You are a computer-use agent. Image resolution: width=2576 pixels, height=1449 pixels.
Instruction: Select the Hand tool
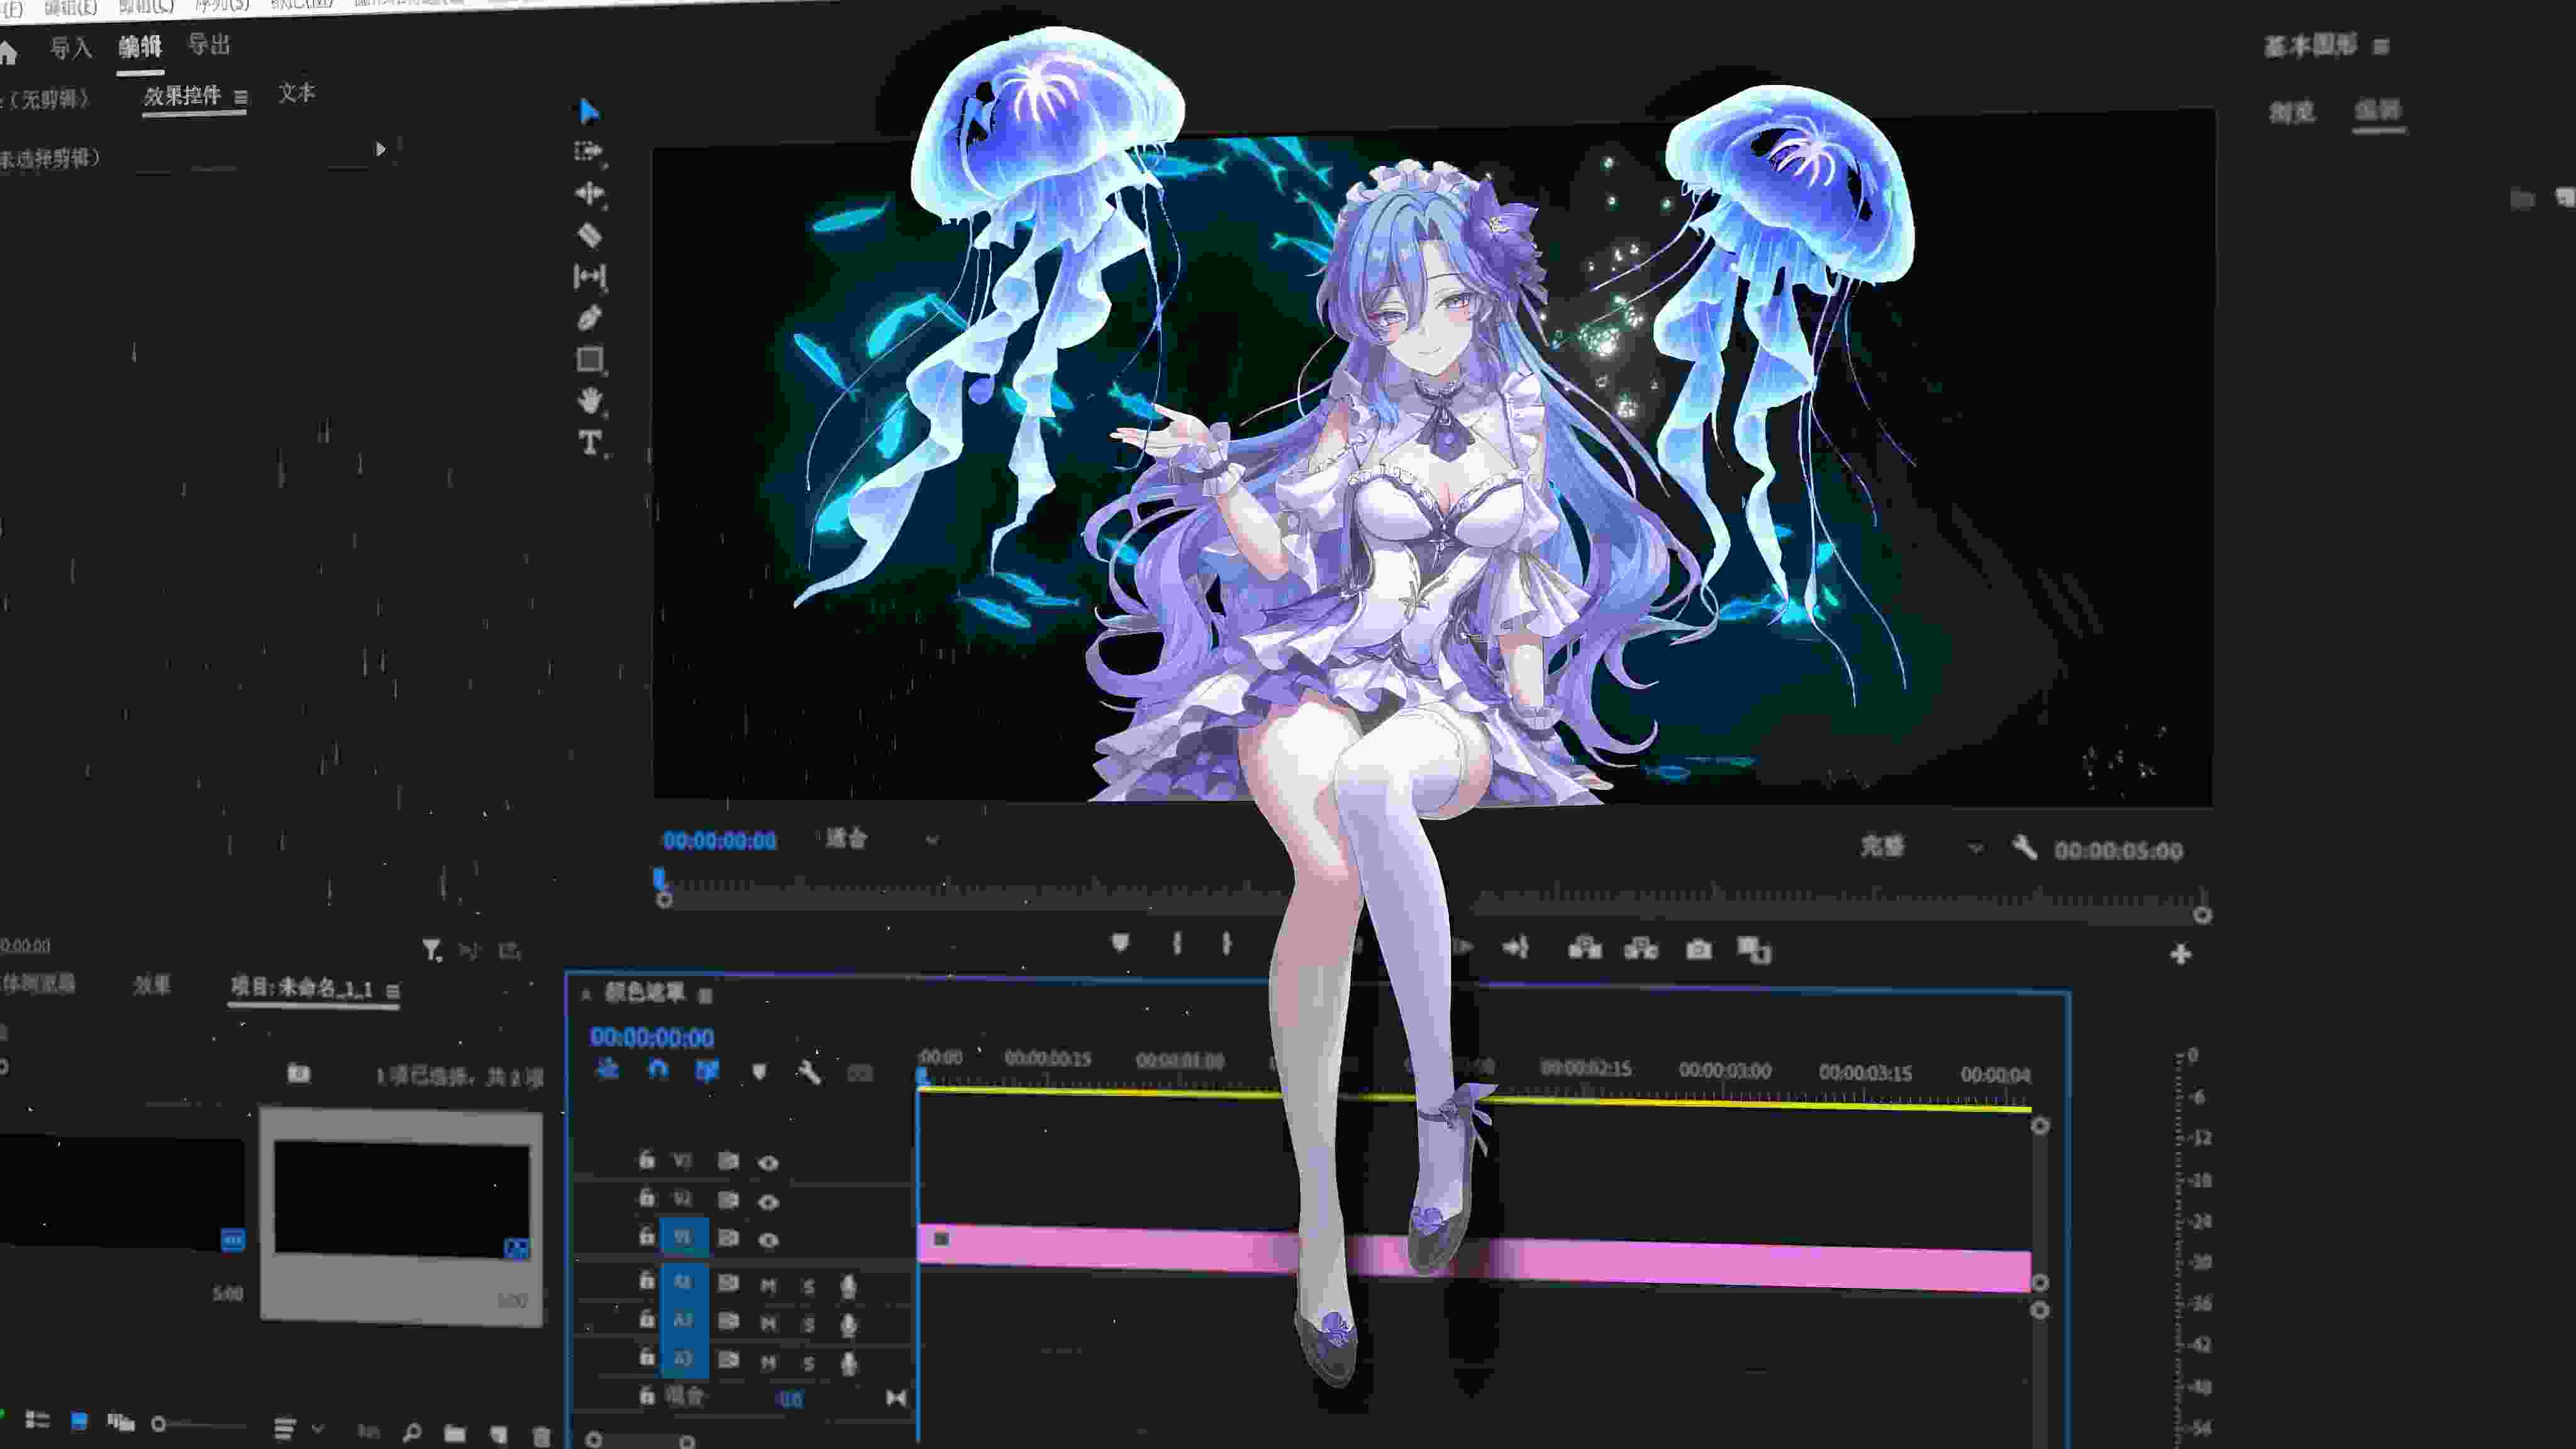pos(590,400)
